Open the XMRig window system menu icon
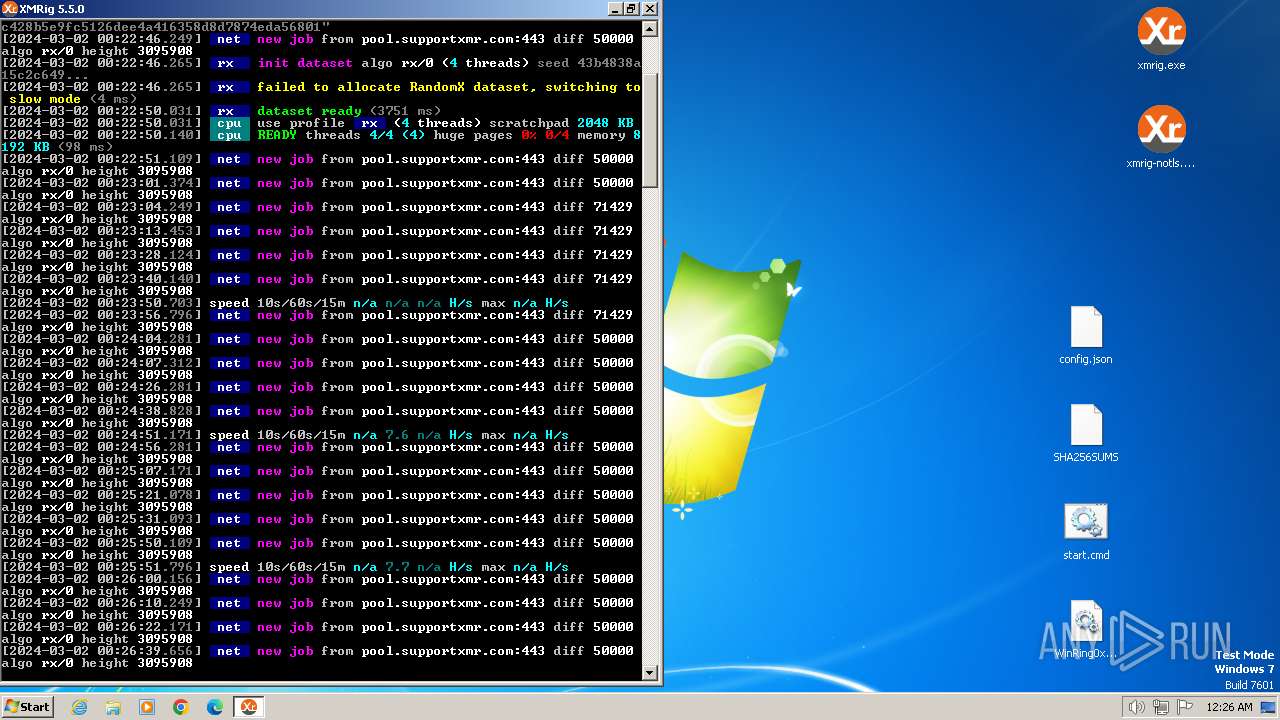 tap(9, 9)
